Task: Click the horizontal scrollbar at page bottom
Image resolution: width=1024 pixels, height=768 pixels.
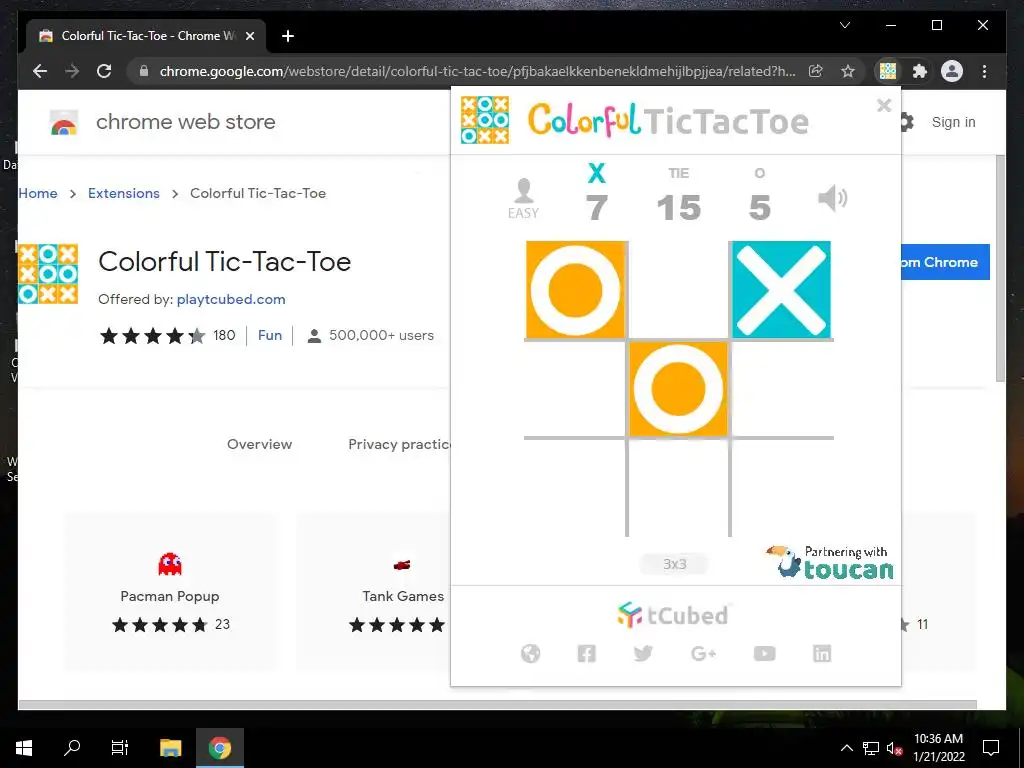Action: [497, 705]
